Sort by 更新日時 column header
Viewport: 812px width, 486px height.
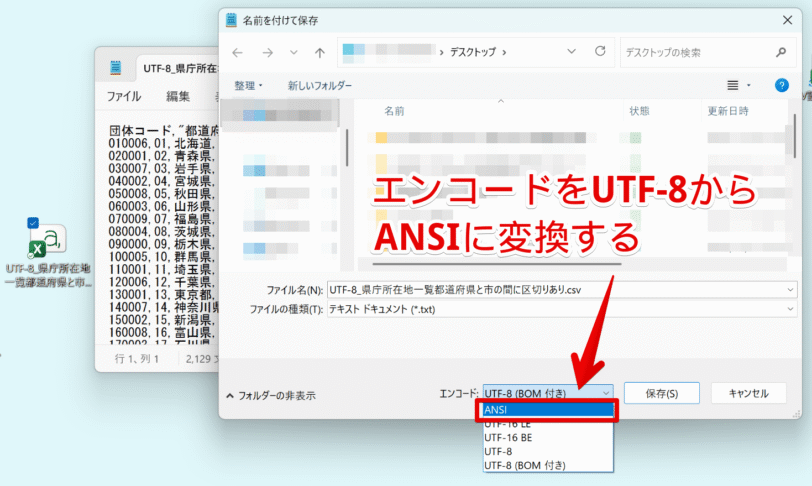pos(728,111)
